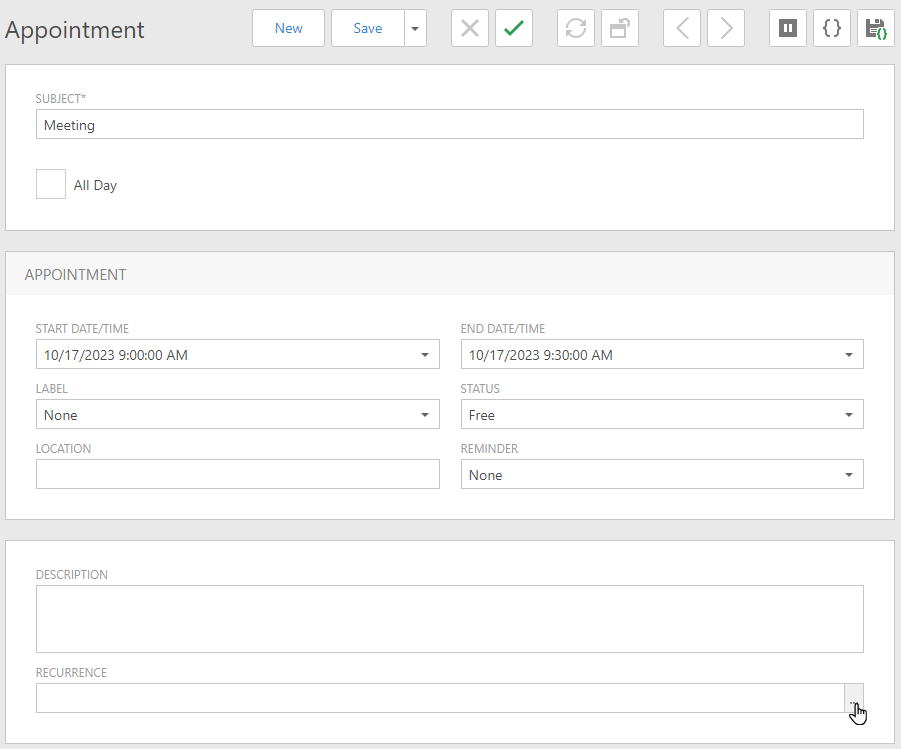Screen dimensions: 901x749
Task: Click the Description text area
Action: click(x=449, y=619)
